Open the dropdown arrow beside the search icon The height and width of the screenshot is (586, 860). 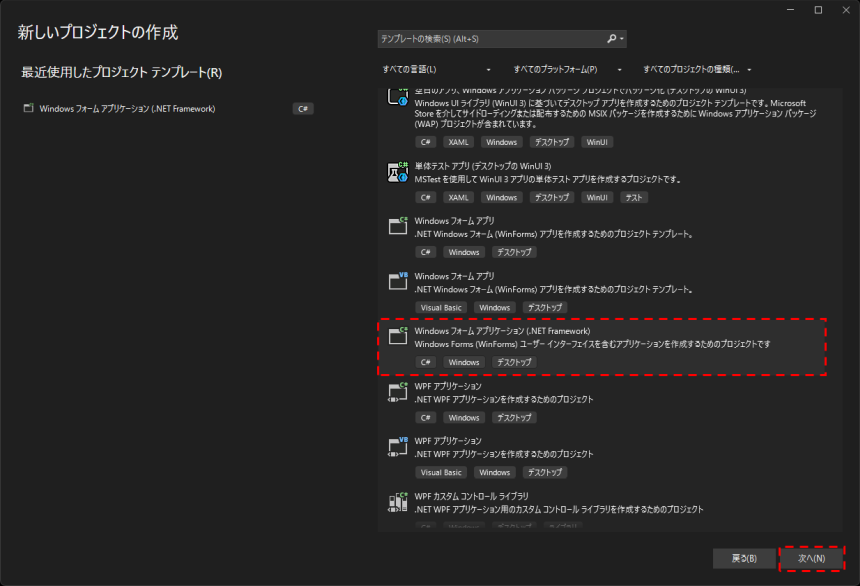coord(623,39)
